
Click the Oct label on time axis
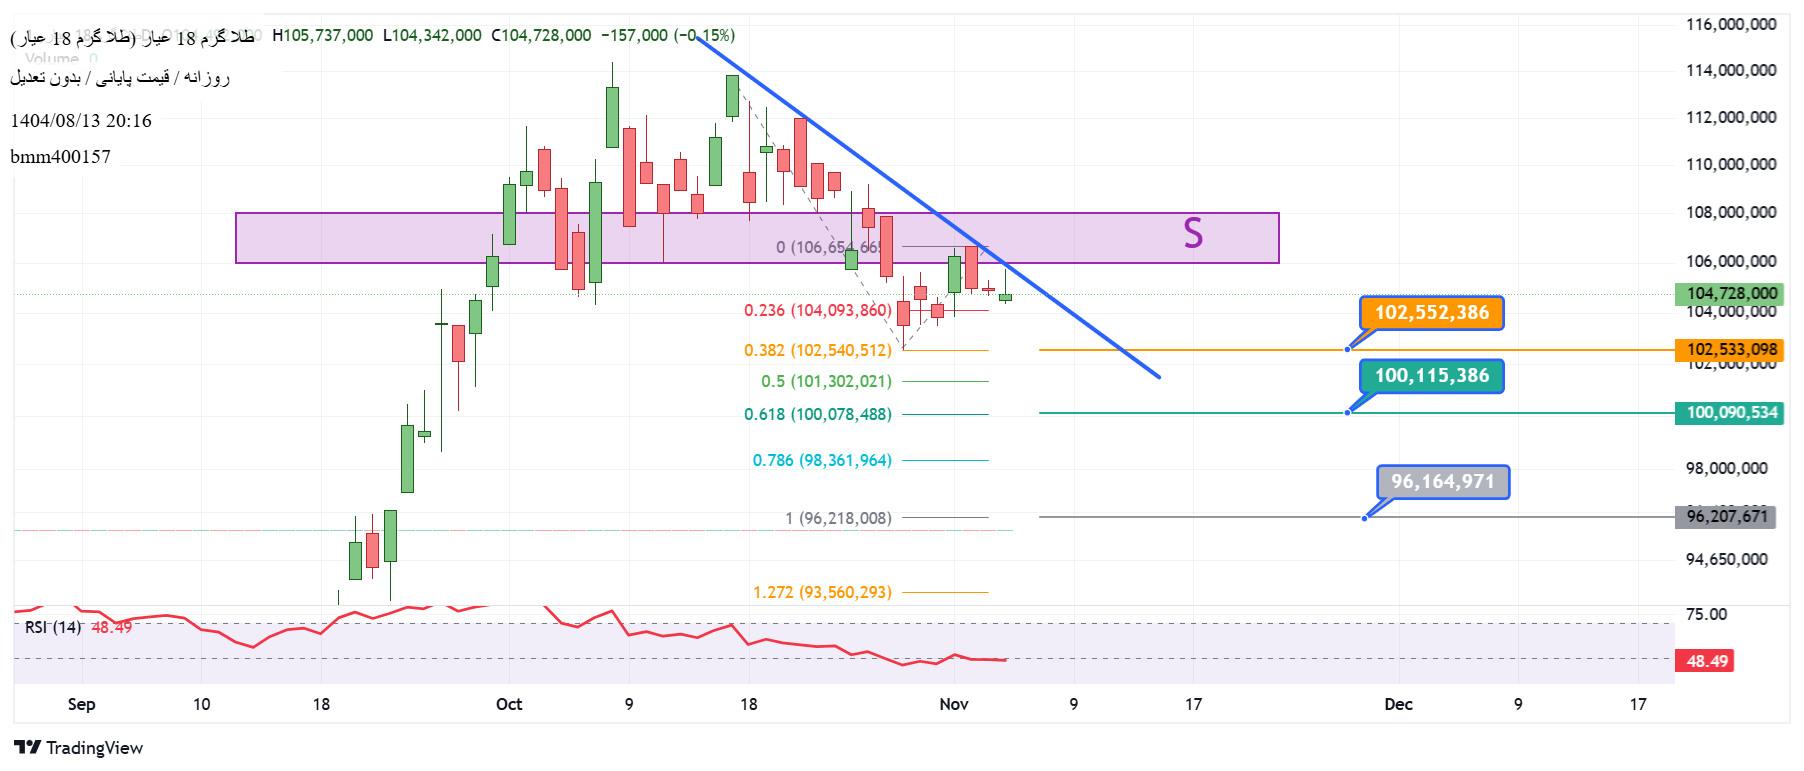(x=509, y=704)
